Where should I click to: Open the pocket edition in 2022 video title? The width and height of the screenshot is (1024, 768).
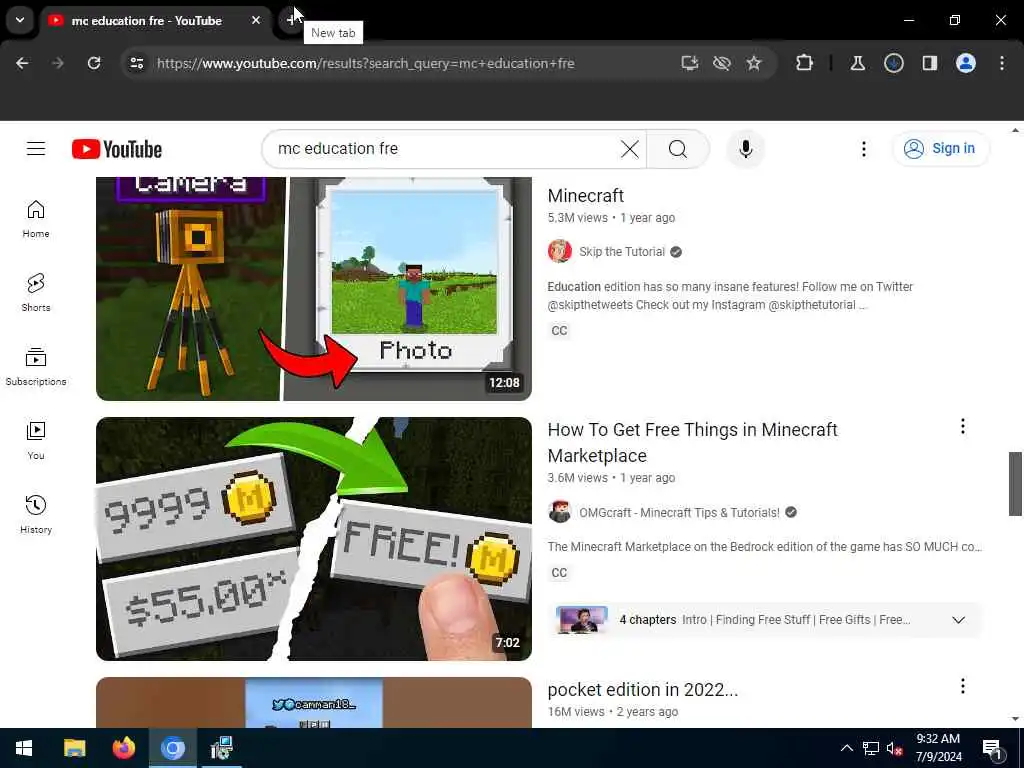[x=643, y=690]
